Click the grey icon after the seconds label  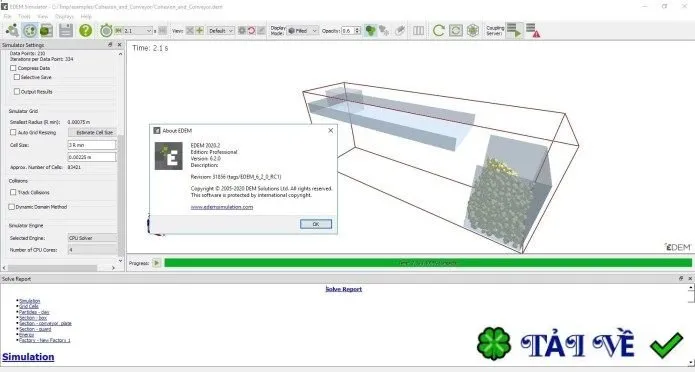click(x=163, y=31)
